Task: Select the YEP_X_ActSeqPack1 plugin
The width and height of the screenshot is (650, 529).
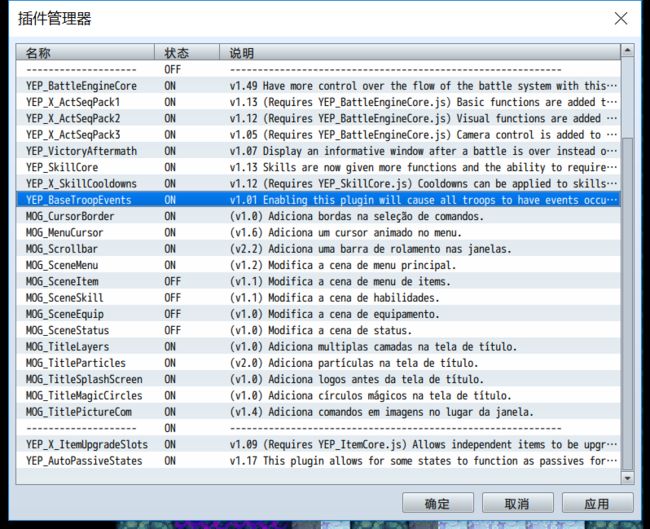Action: point(318,102)
